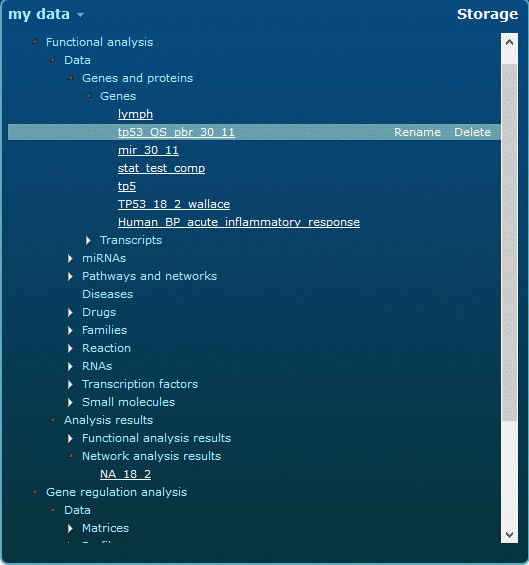The image size is (529, 565).
Task: Click the Analysis results label
Action: (108, 420)
